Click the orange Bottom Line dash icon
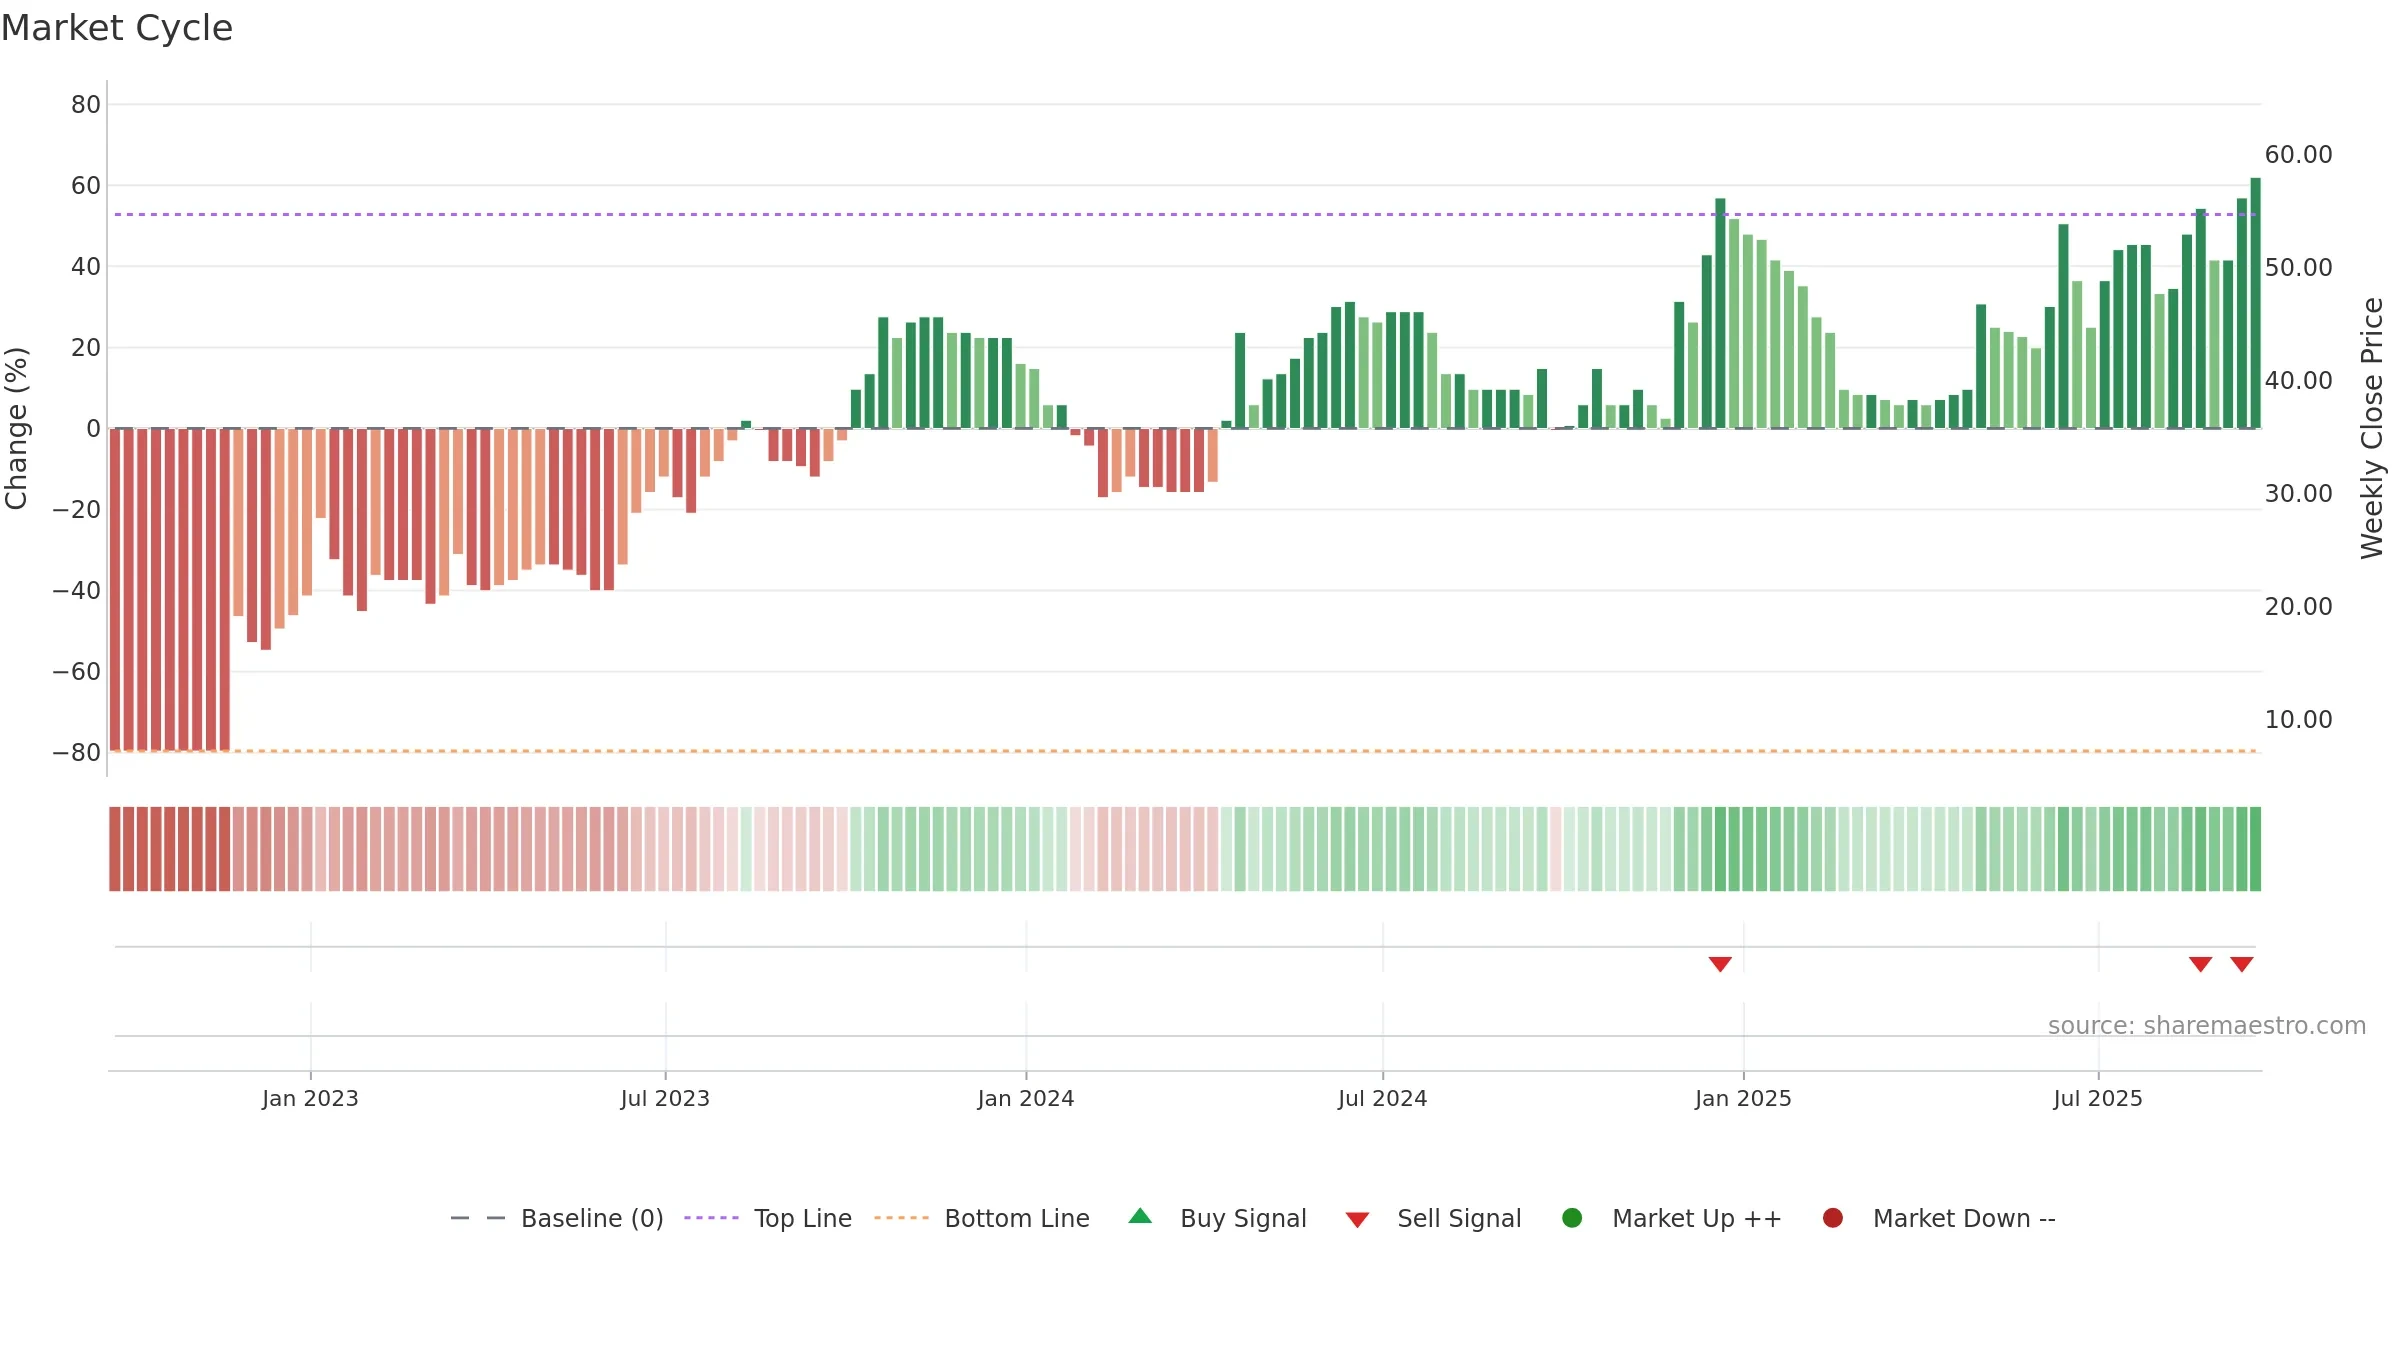The image size is (2400, 1350). 901,1218
